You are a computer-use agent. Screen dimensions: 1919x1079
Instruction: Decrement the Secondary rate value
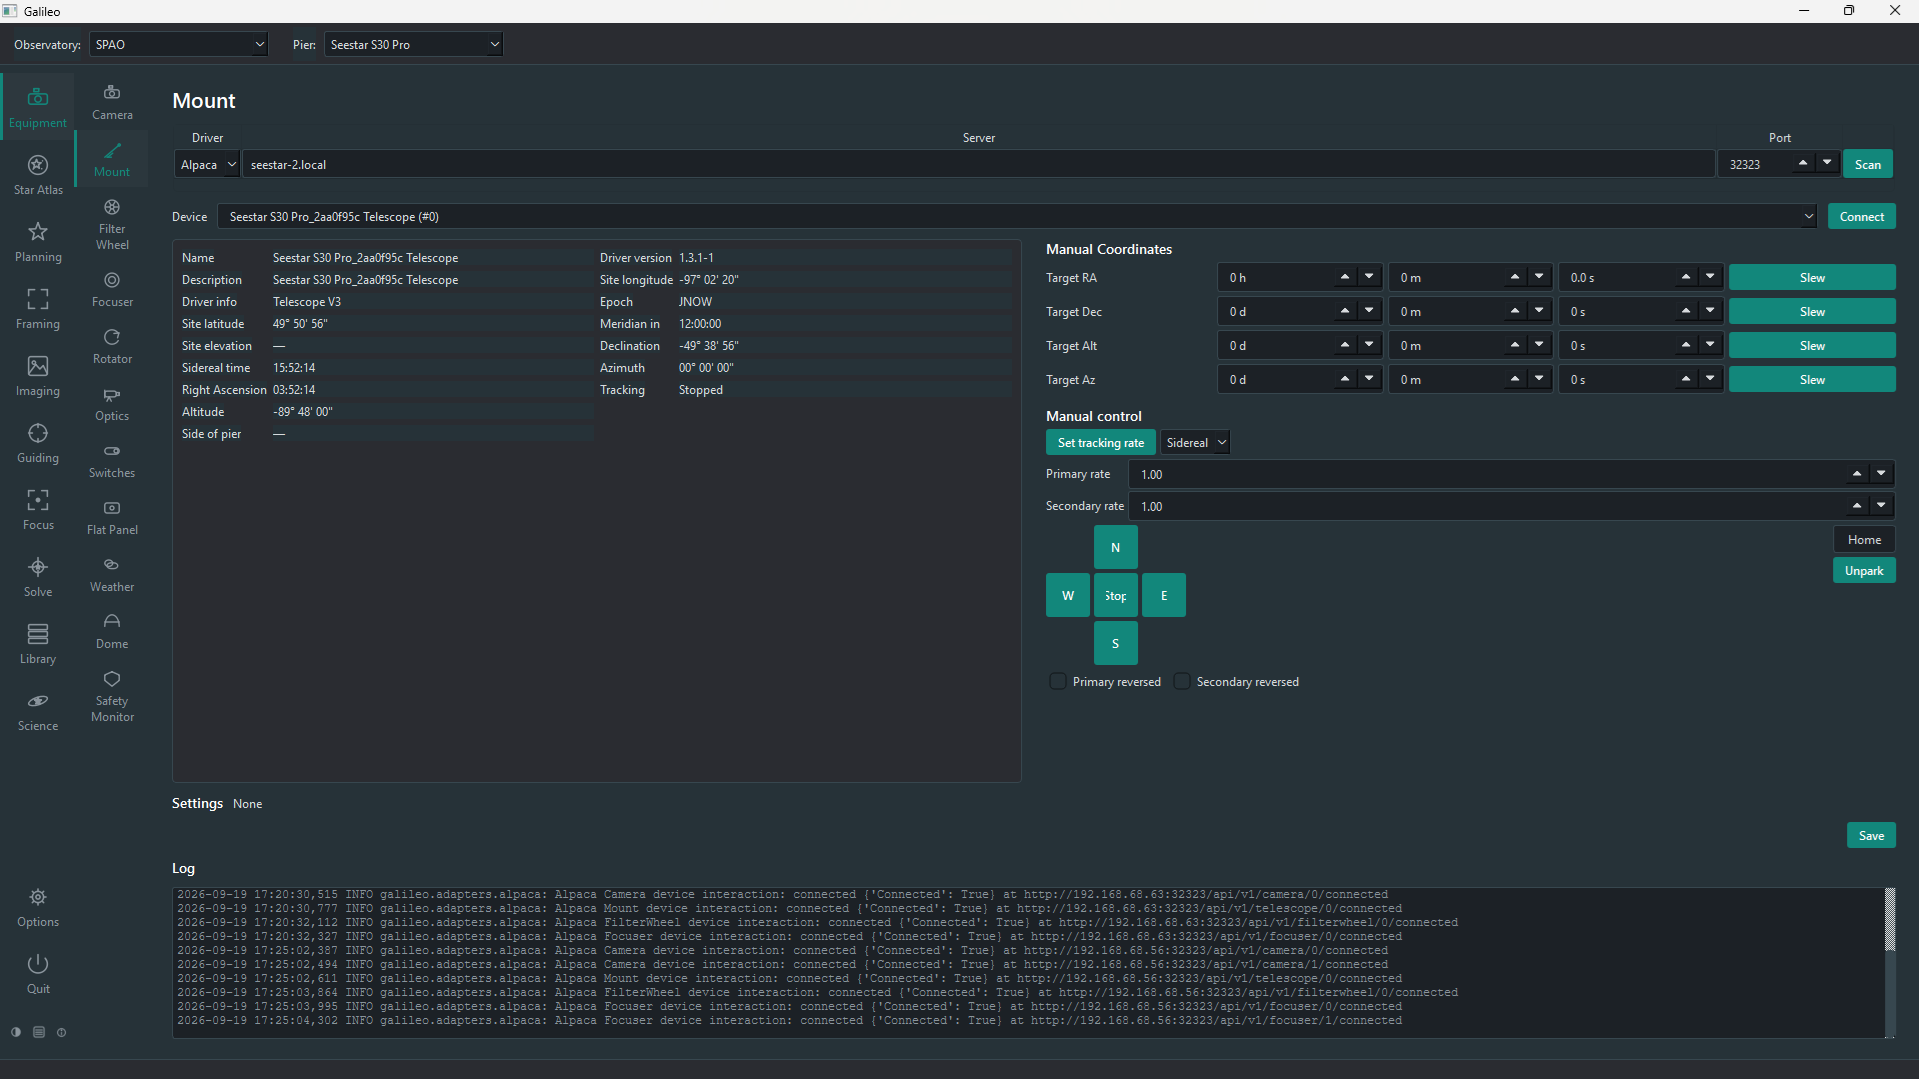pyautogui.click(x=1881, y=506)
